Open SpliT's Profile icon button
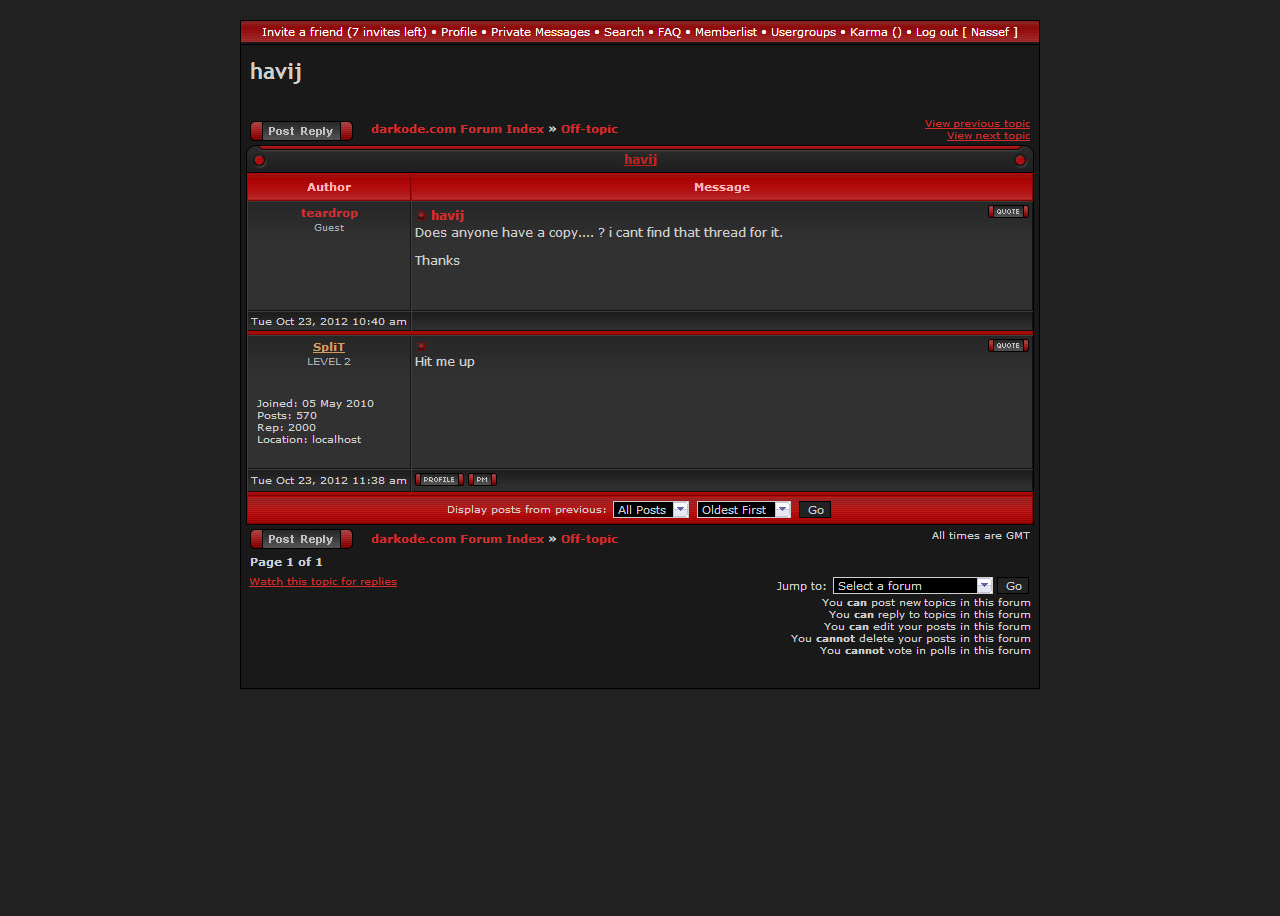Image resolution: width=1280 pixels, height=916 pixels. click(x=439, y=480)
